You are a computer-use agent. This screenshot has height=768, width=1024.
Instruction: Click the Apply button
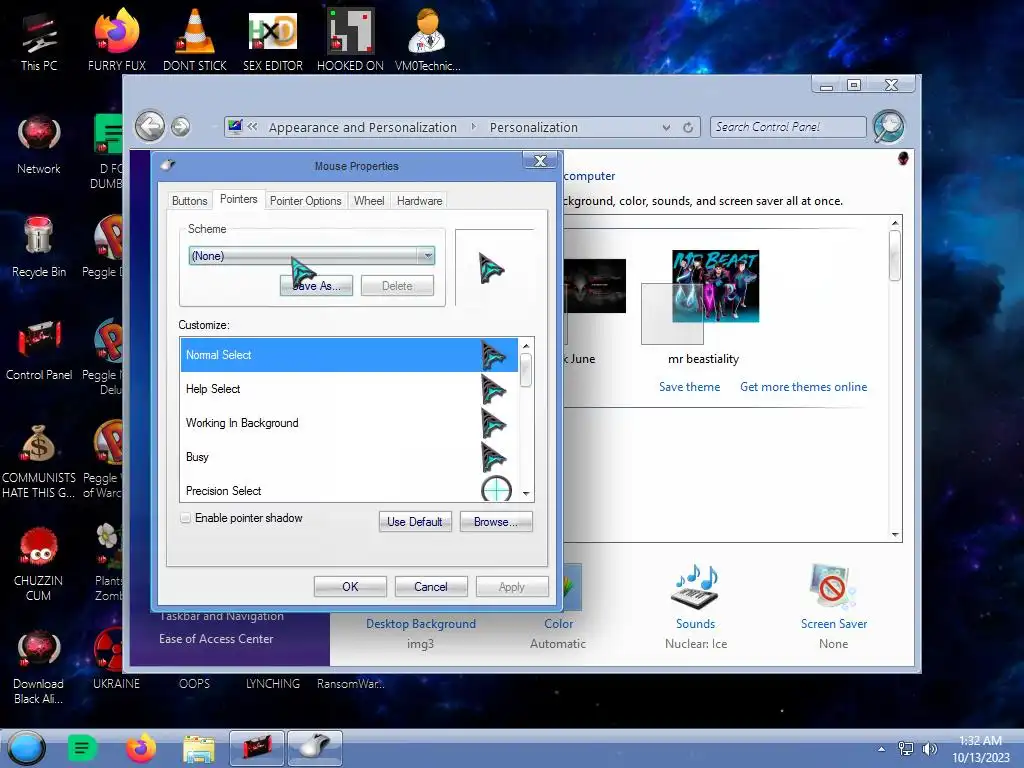512,586
